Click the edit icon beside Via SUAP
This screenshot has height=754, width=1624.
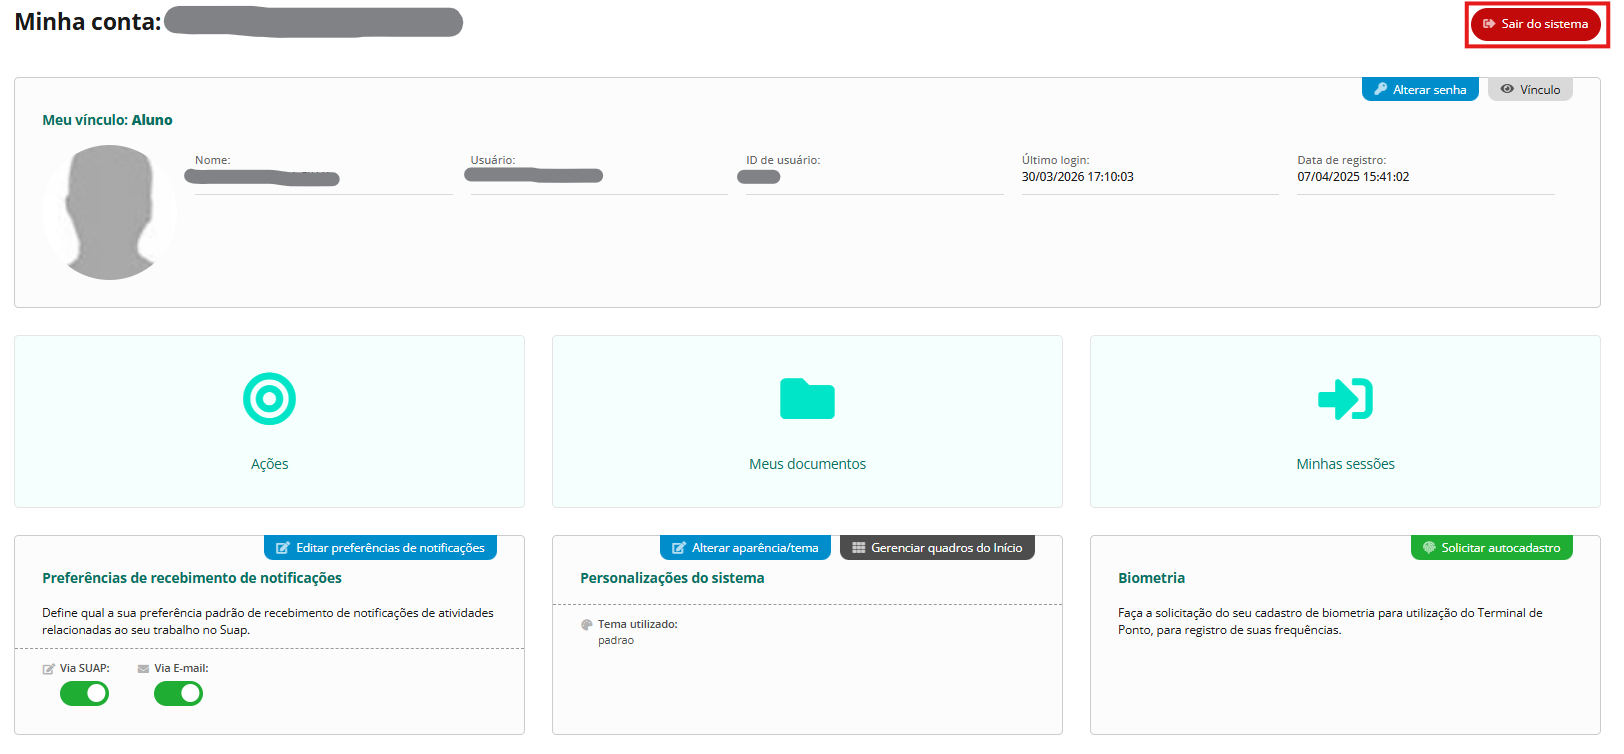49,669
